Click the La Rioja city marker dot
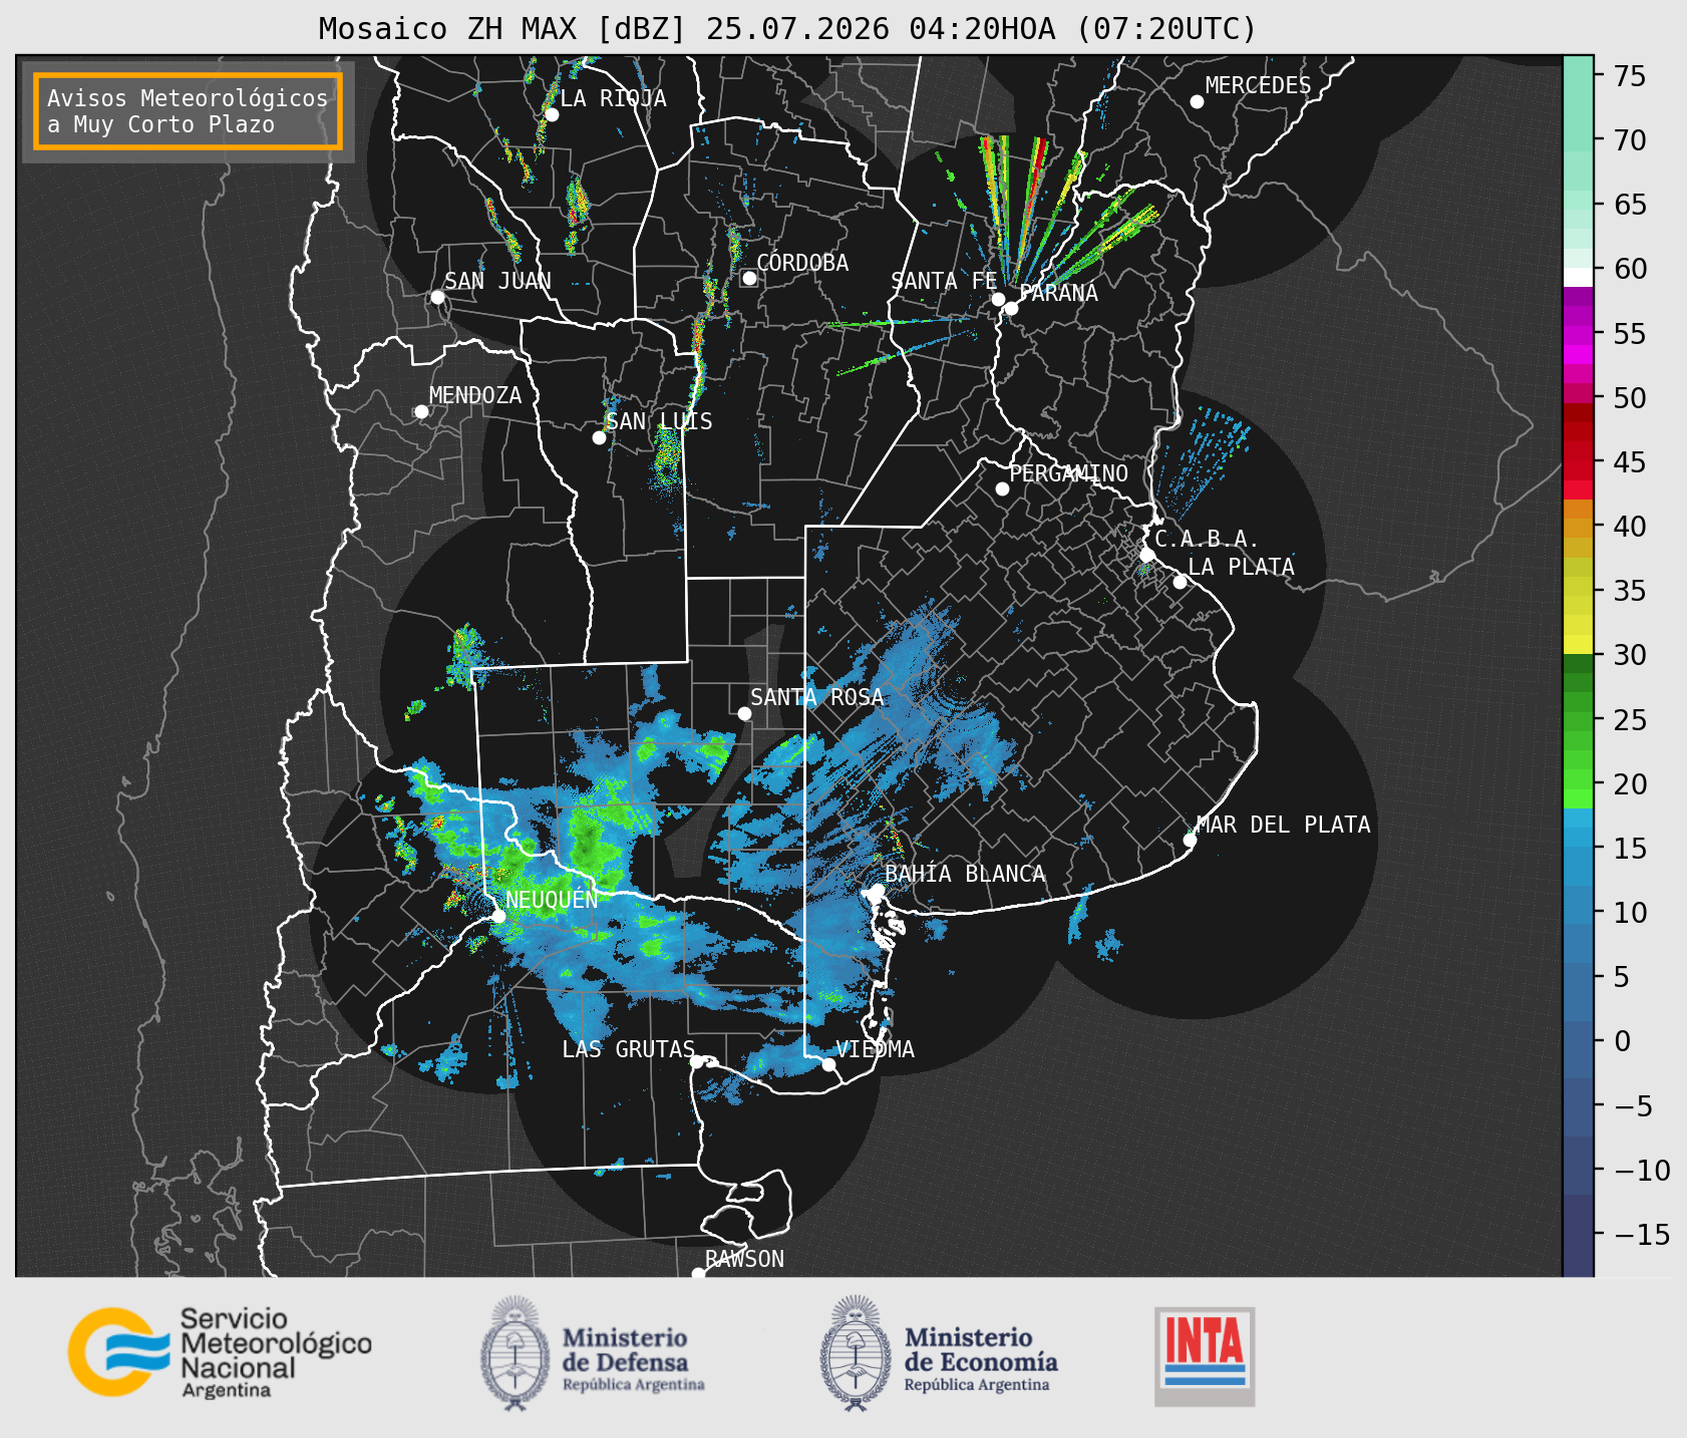The image size is (1687, 1438). (x=551, y=115)
